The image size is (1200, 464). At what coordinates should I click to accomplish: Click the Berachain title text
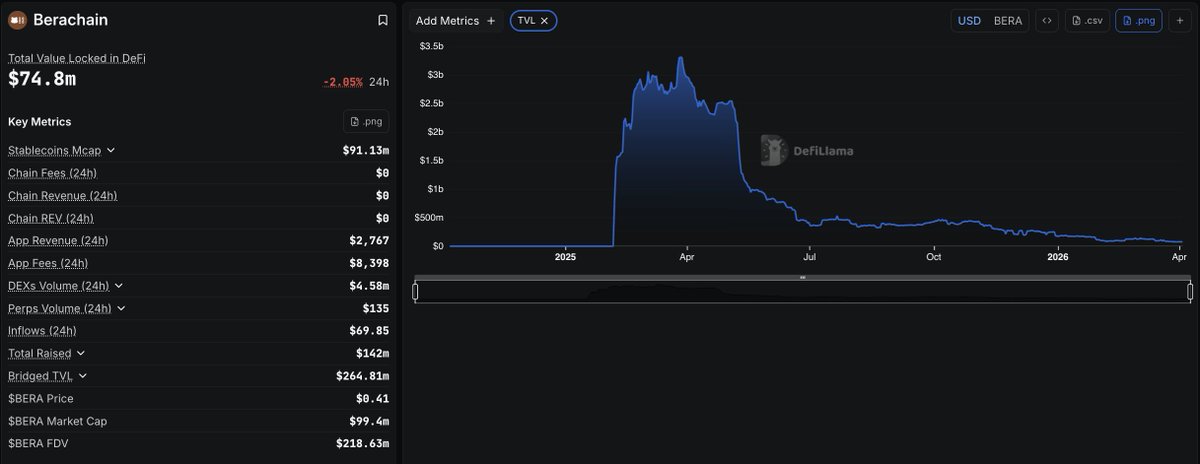tap(70, 20)
